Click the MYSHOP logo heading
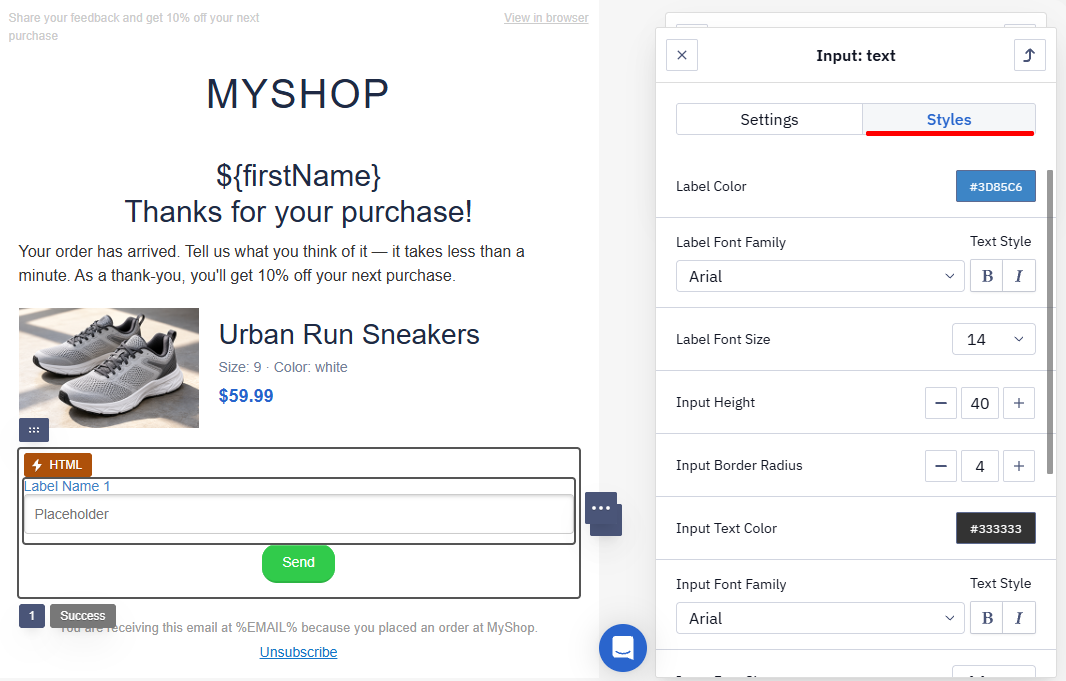The width and height of the screenshot is (1066, 681). [298, 94]
